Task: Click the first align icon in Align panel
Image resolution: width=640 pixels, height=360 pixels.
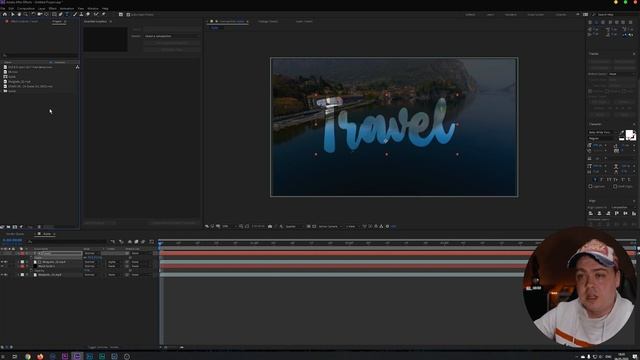Action: click(x=591, y=213)
